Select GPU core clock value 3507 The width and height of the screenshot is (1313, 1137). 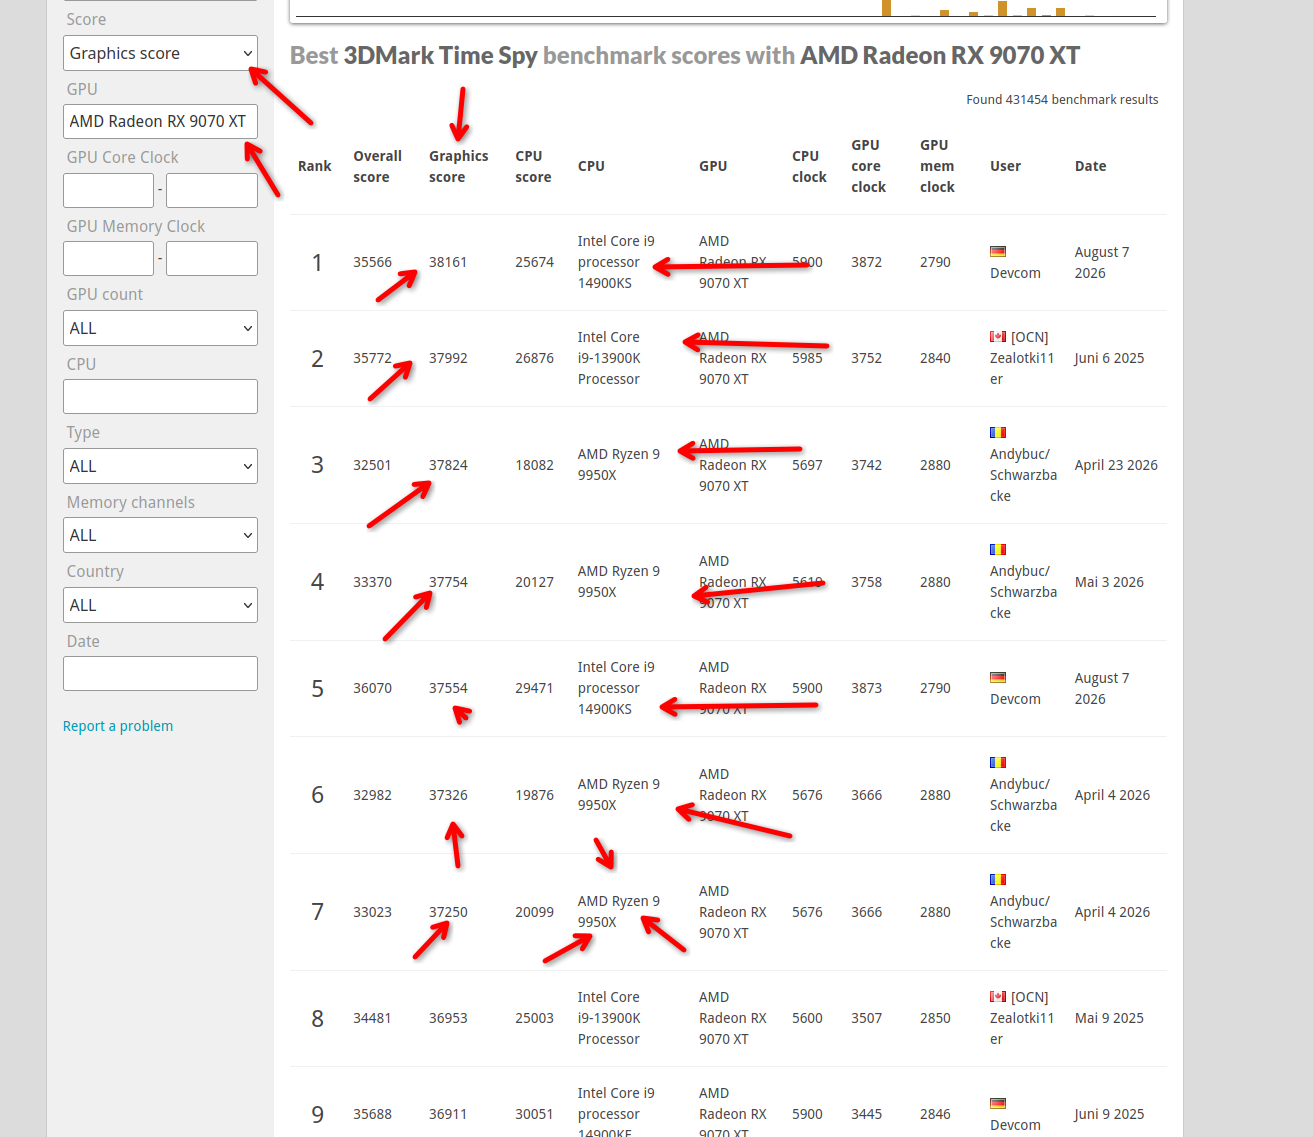coord(866,1018)
